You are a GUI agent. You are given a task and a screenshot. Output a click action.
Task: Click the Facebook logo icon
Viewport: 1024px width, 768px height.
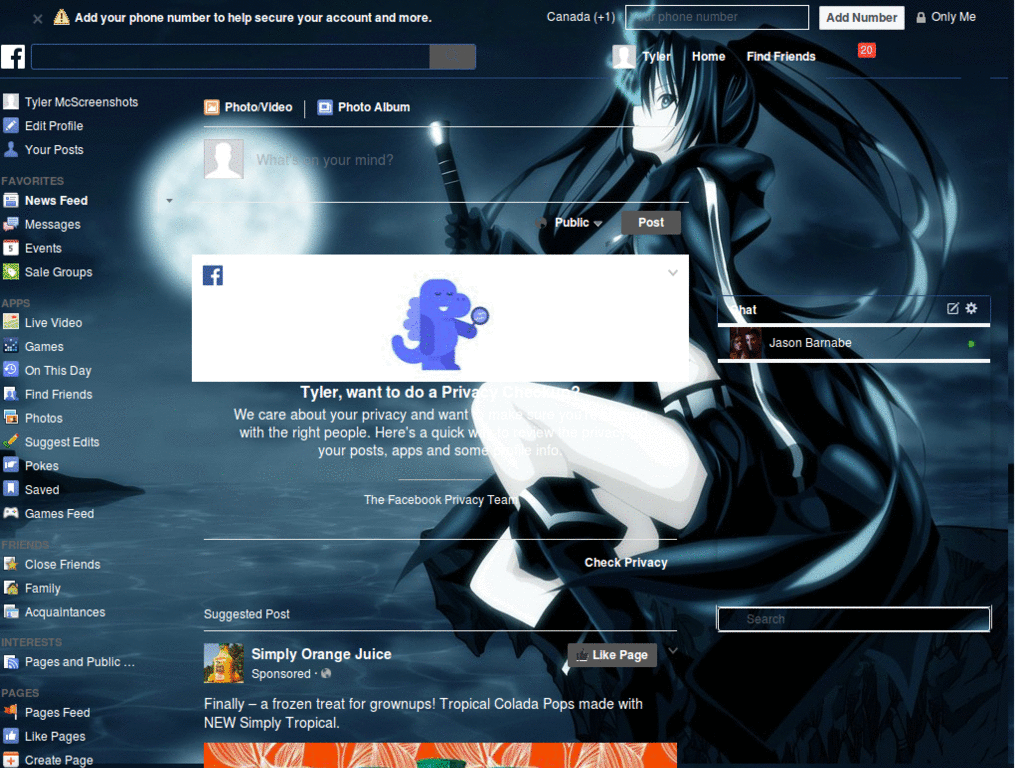(13, 57)
